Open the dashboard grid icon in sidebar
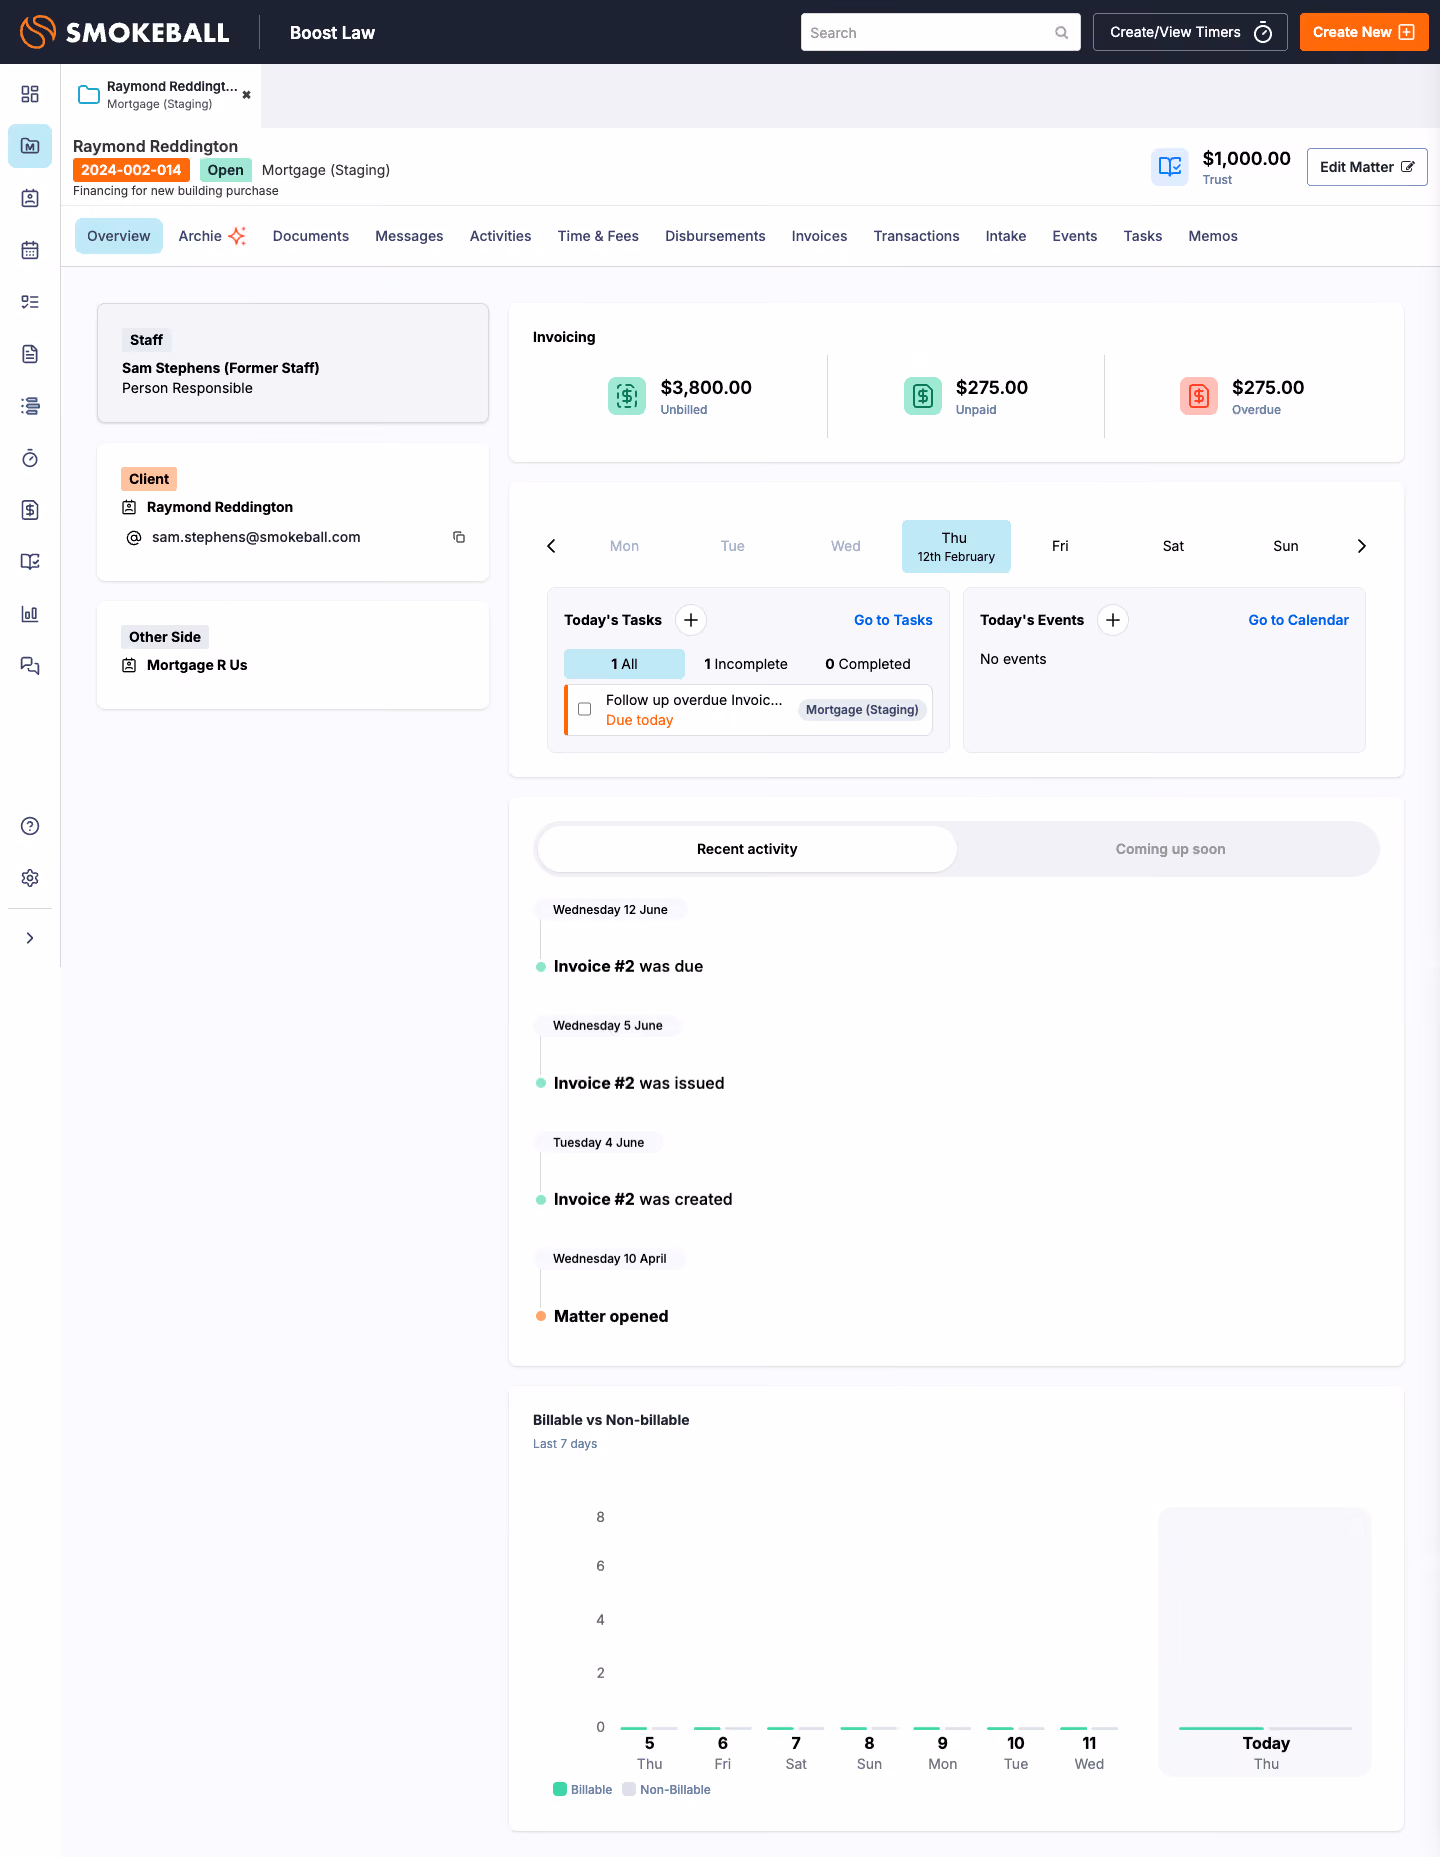Screen dimensions: 1440x1857 (x=30, y=94)
